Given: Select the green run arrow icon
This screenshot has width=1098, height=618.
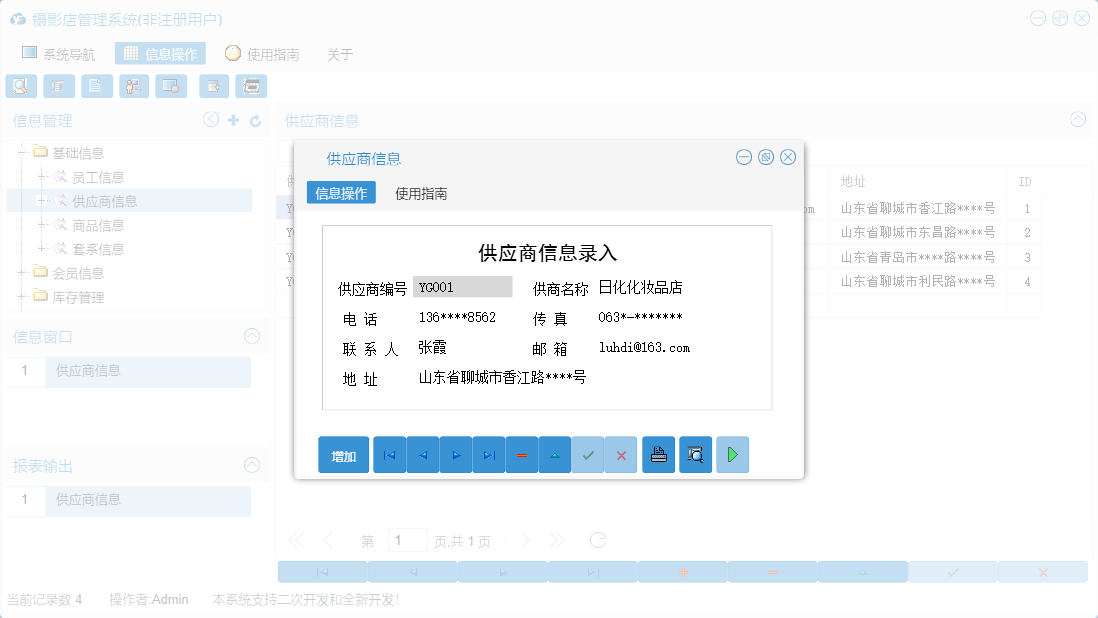Looking at the screenshot, I should tap(732, 454).
